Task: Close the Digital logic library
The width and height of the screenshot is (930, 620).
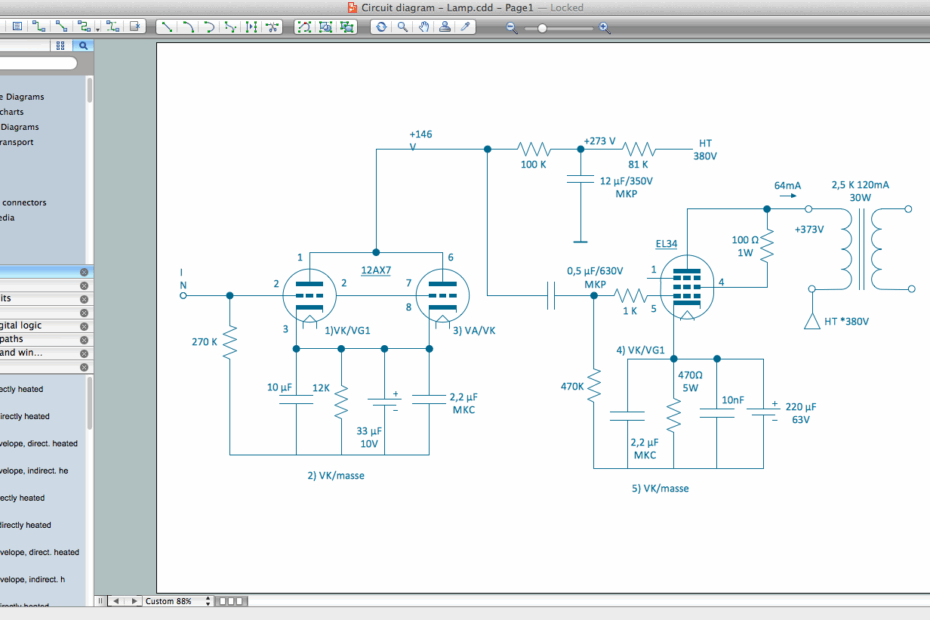Action: (84, 325)
